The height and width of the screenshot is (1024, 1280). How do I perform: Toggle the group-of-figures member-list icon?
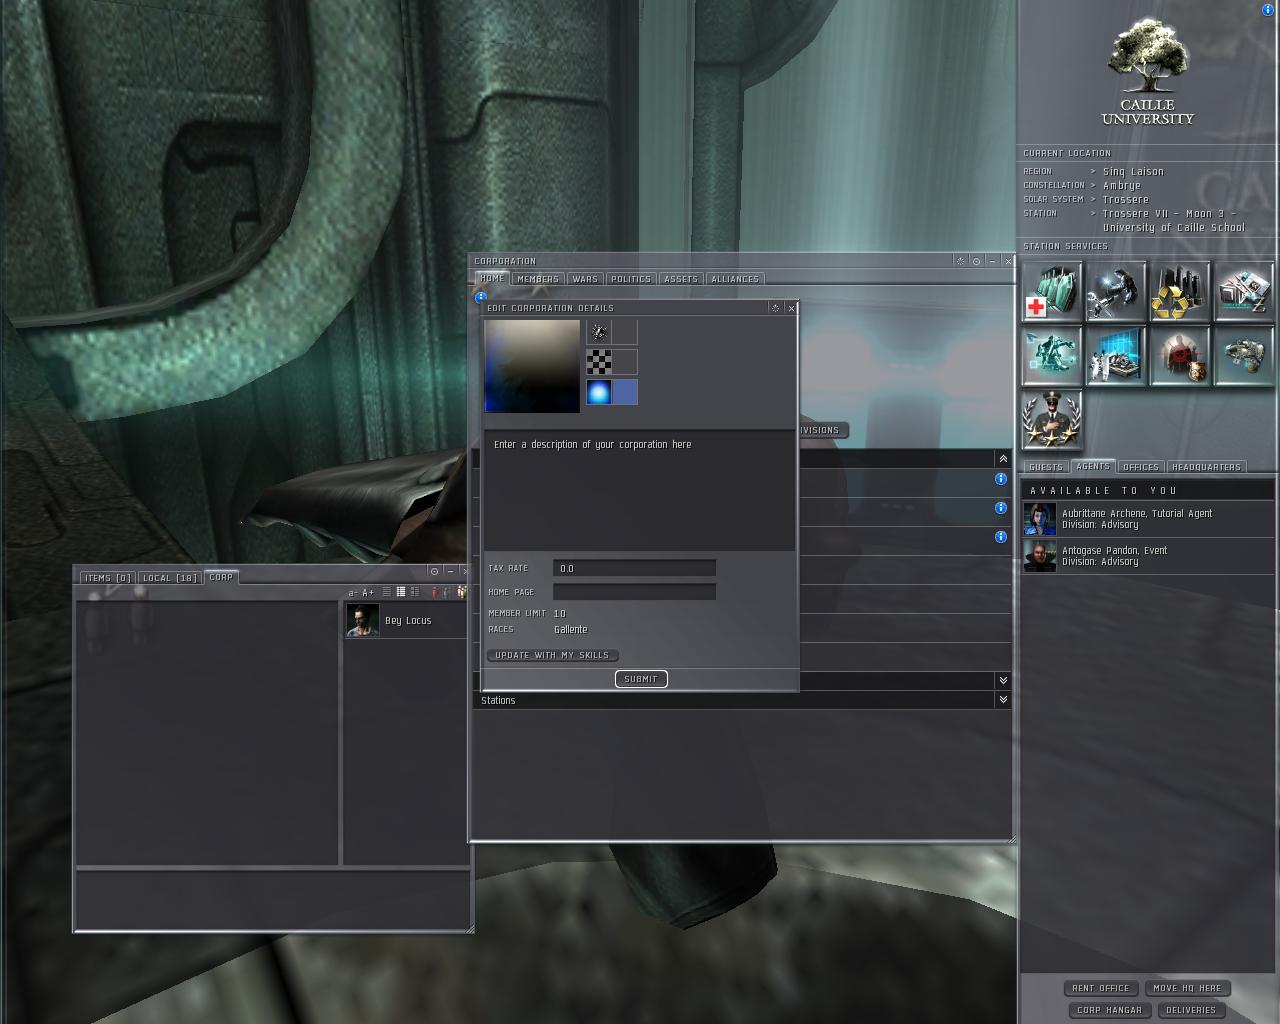(x=461, y=592)
